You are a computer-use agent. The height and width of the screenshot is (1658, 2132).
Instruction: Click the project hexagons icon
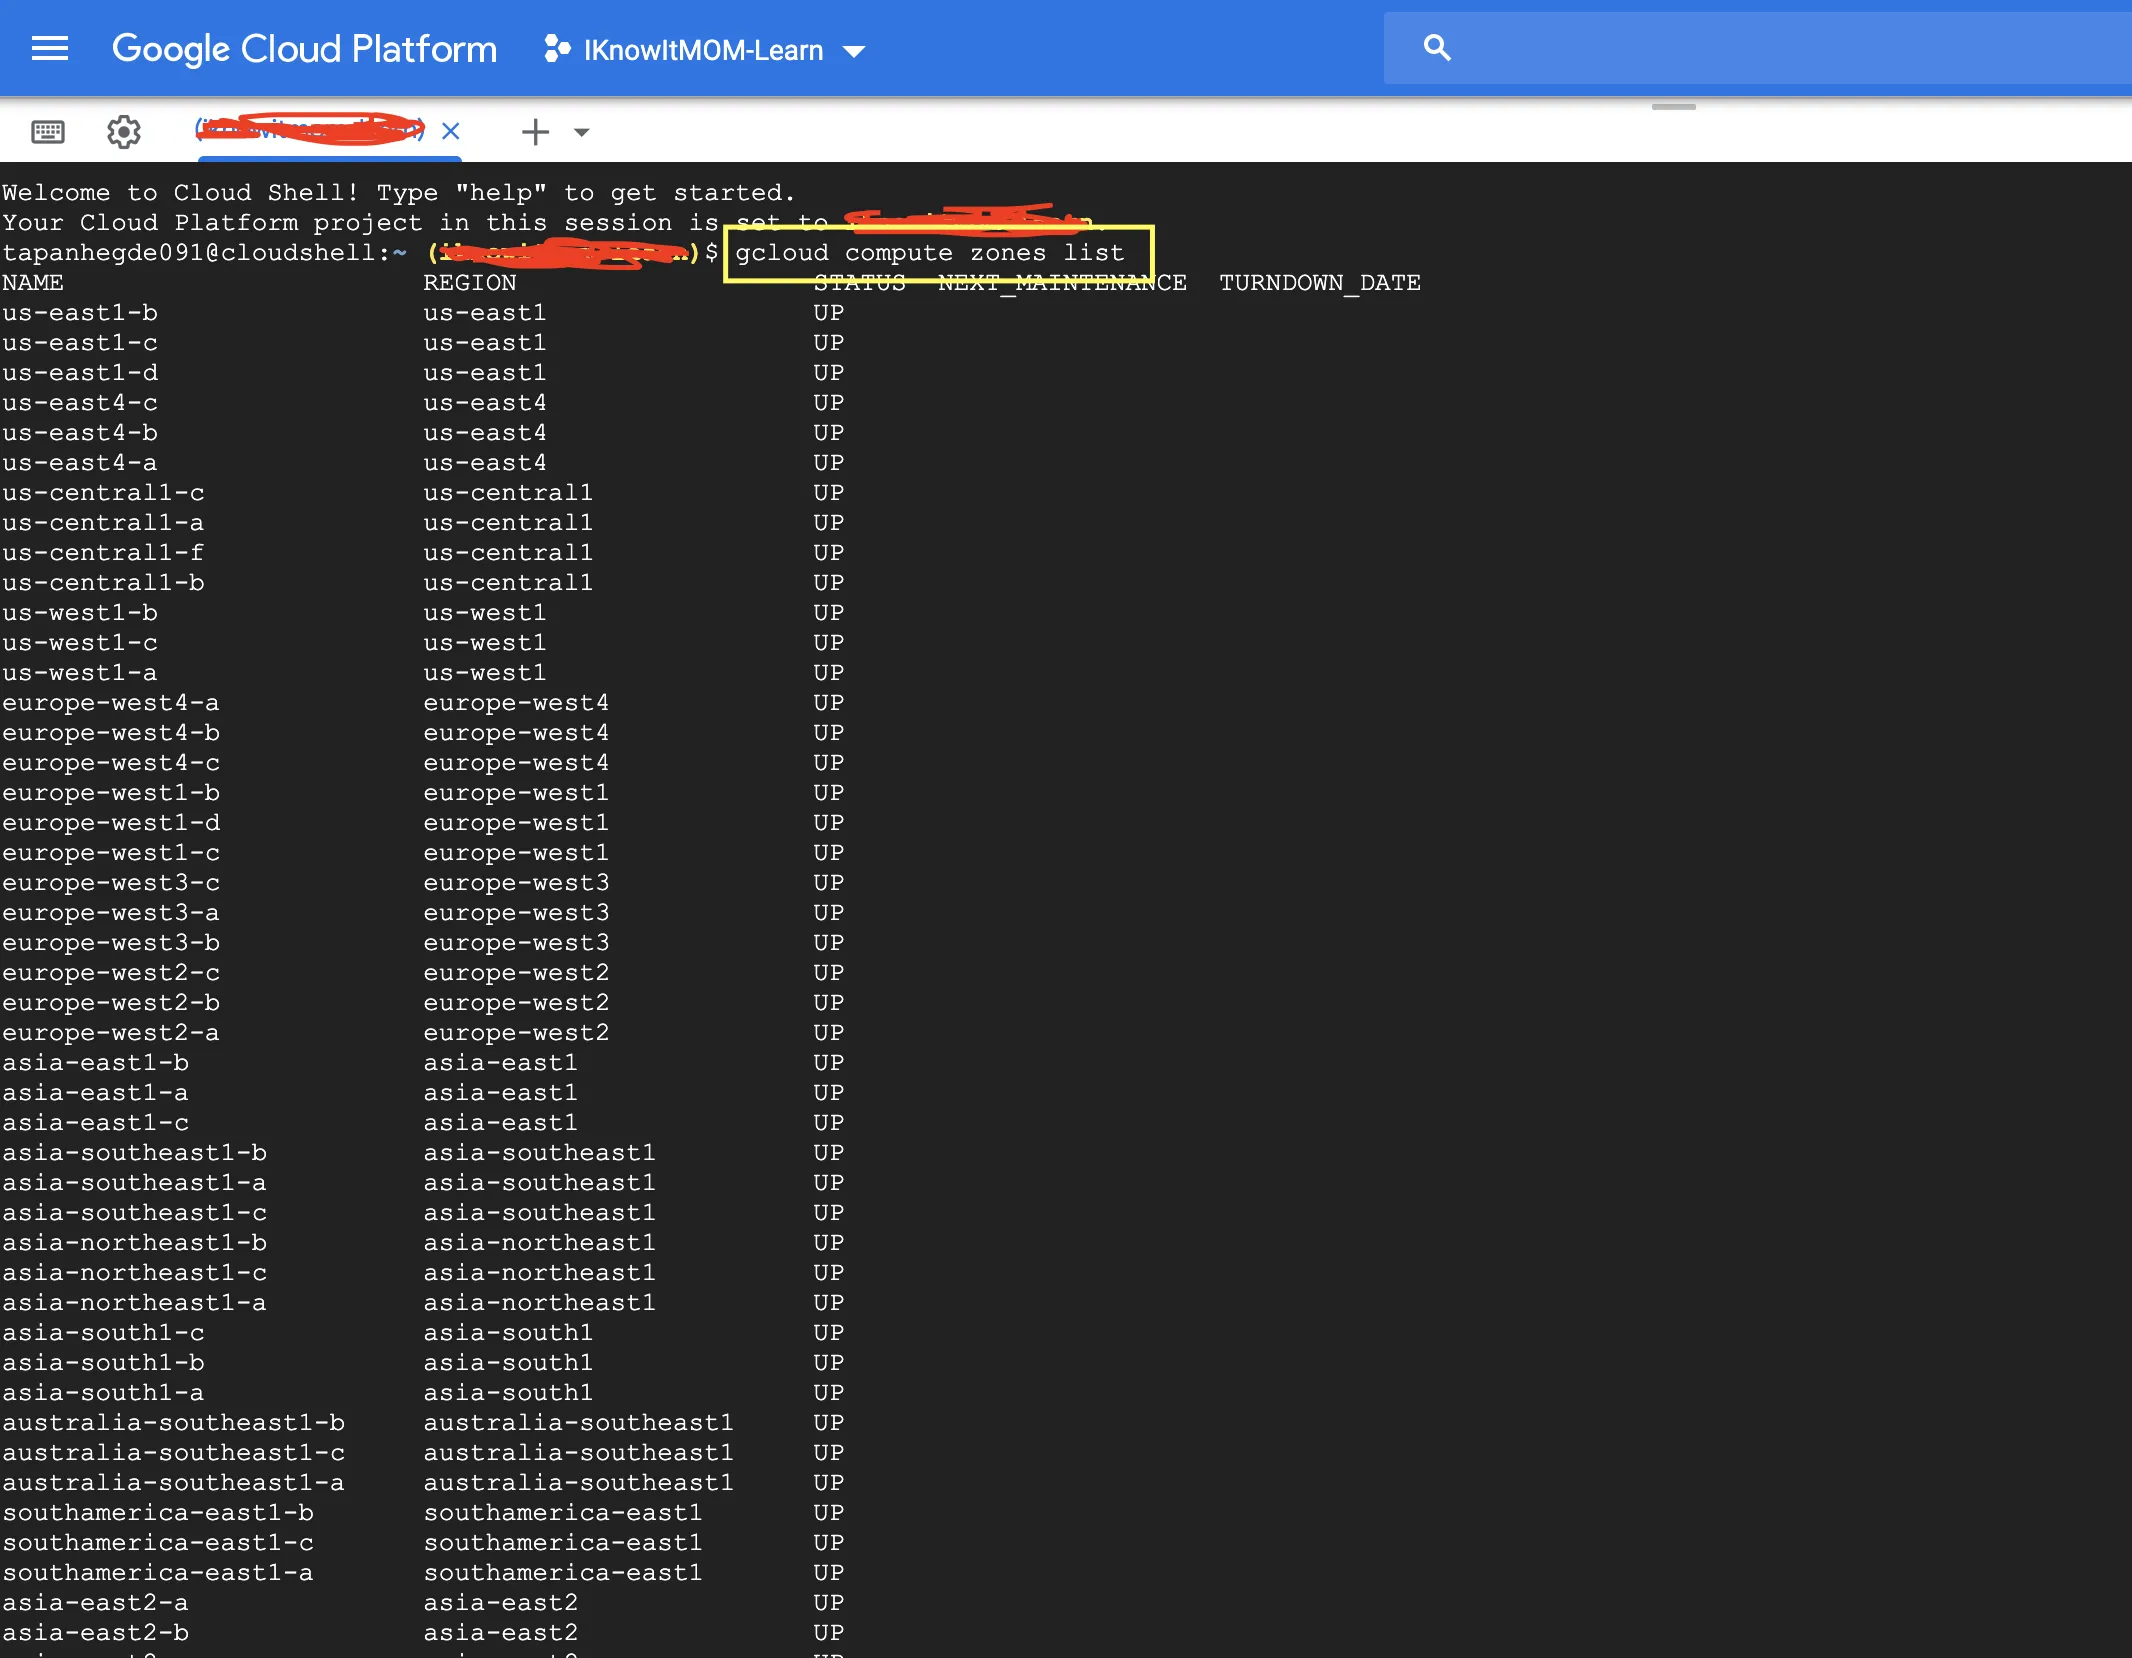coord(556,49)
